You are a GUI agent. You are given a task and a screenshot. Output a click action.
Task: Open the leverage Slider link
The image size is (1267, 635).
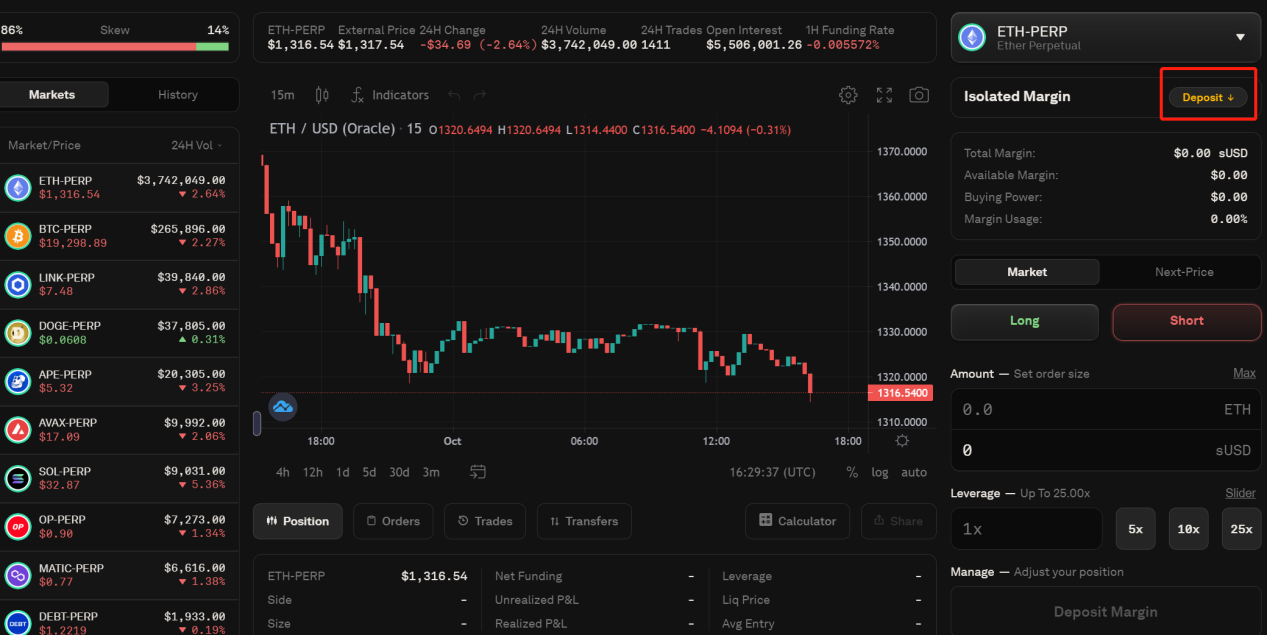tap(1240, 493)
